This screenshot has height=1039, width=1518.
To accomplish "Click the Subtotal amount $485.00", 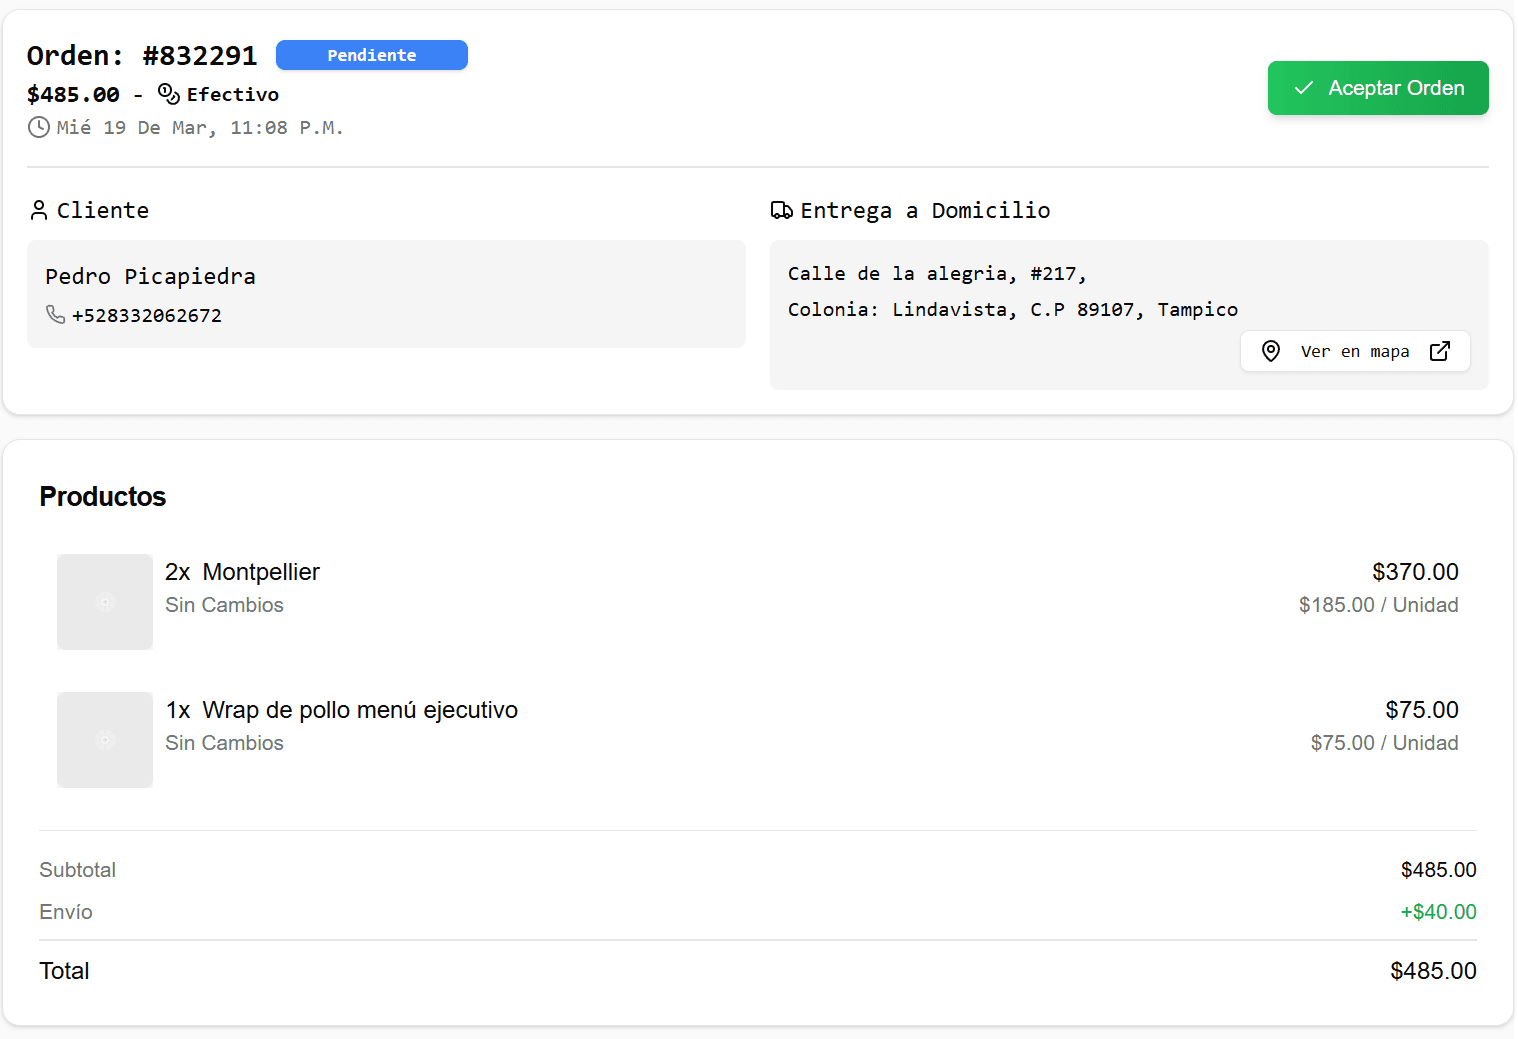I will pyautogui.click(x=1438, y=870).
